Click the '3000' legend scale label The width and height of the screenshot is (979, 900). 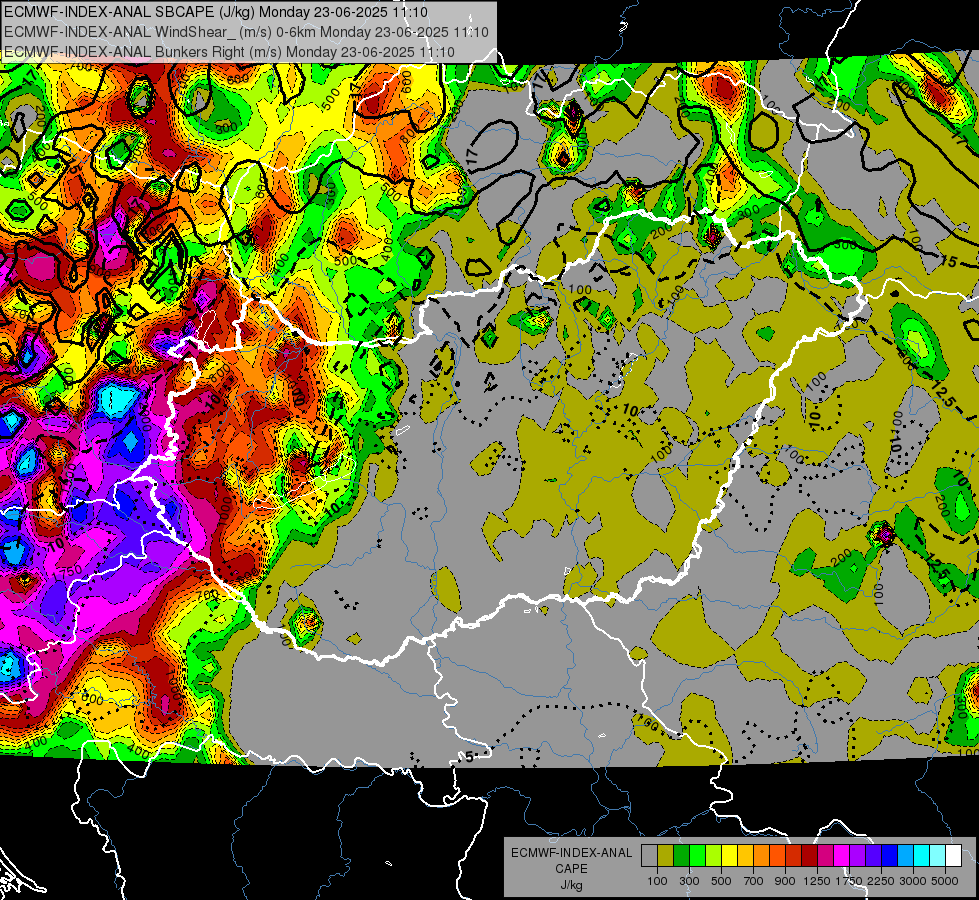[913, 882]
